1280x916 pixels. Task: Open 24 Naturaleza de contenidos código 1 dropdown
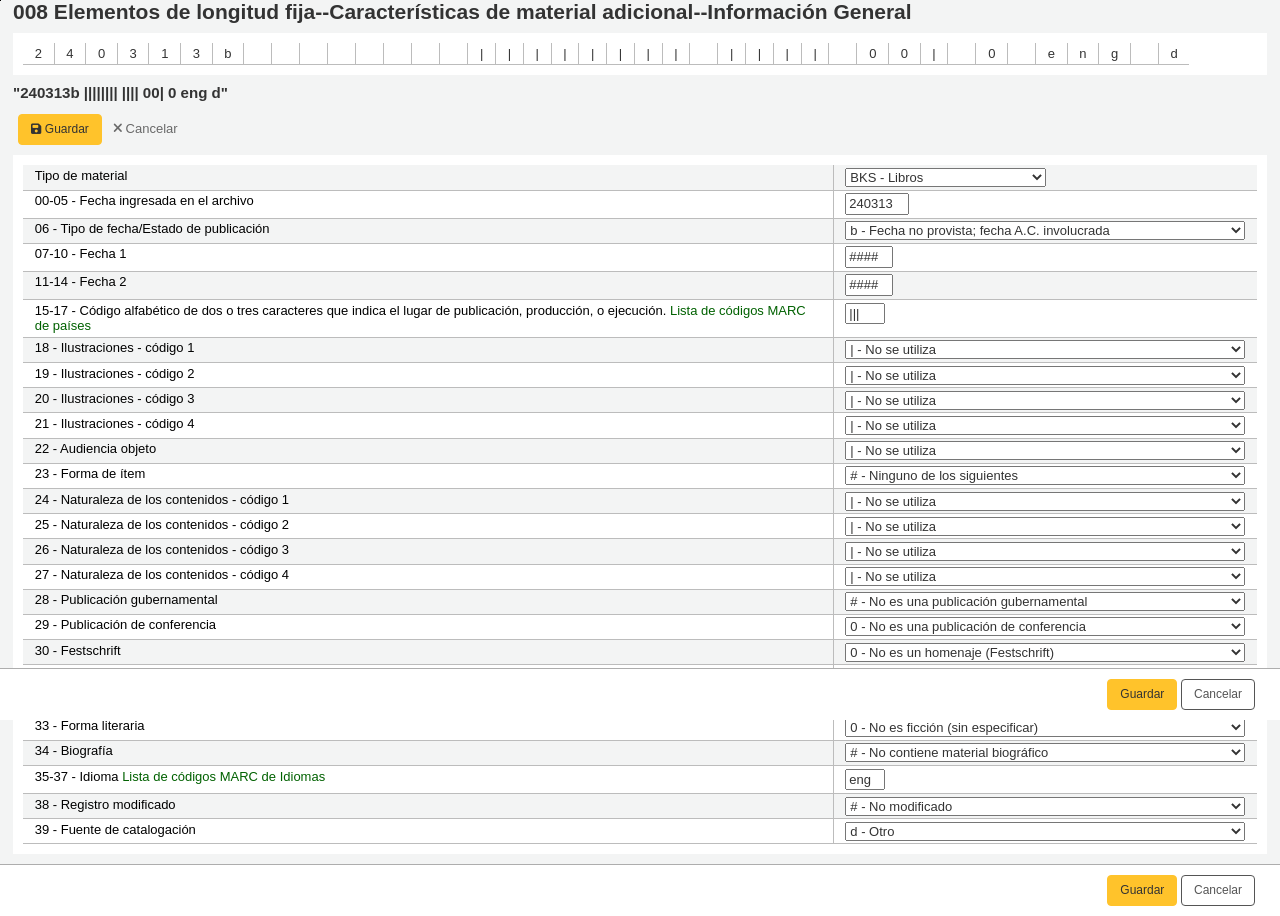1045,502
